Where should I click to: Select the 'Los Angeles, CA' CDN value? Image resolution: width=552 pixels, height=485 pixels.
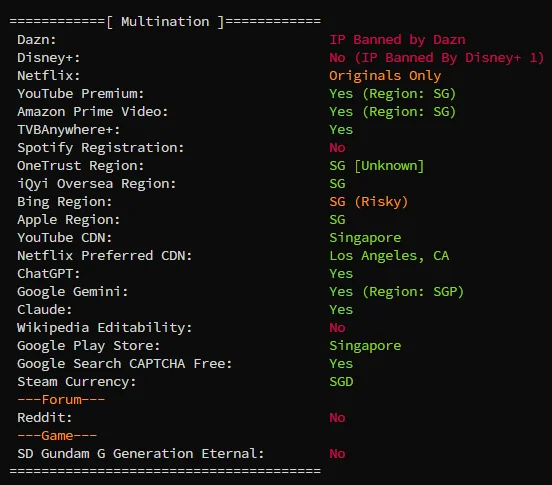(x=389, y=256)
